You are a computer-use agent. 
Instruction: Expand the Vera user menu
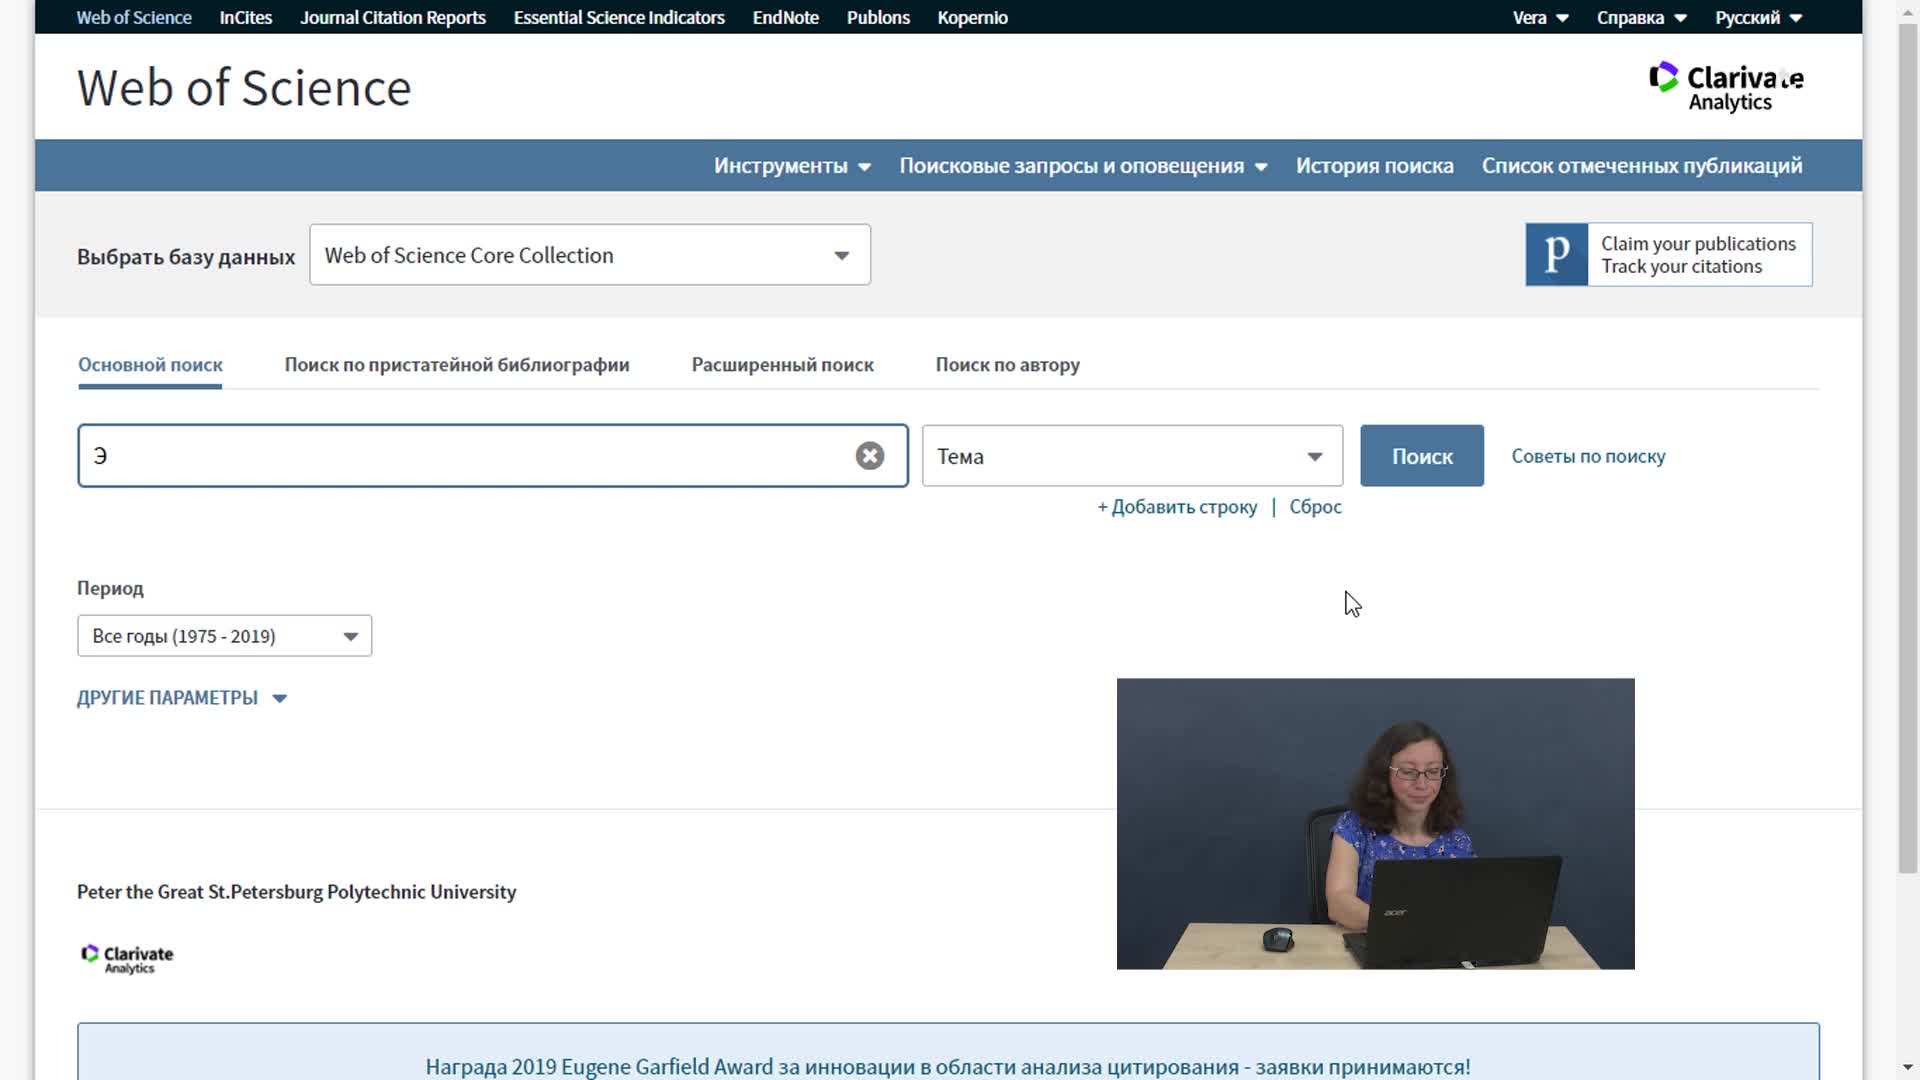(x=1540, y=17)
